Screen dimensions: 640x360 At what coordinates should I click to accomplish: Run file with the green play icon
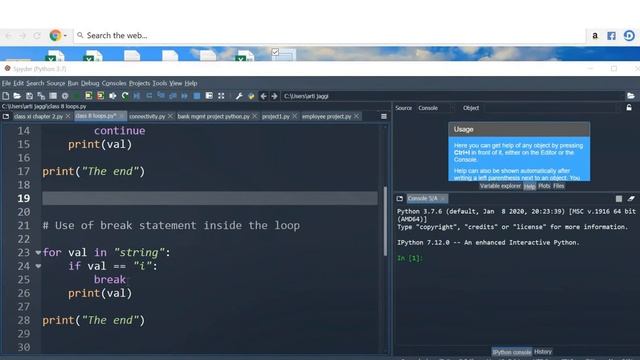click(x=77, y=96)
